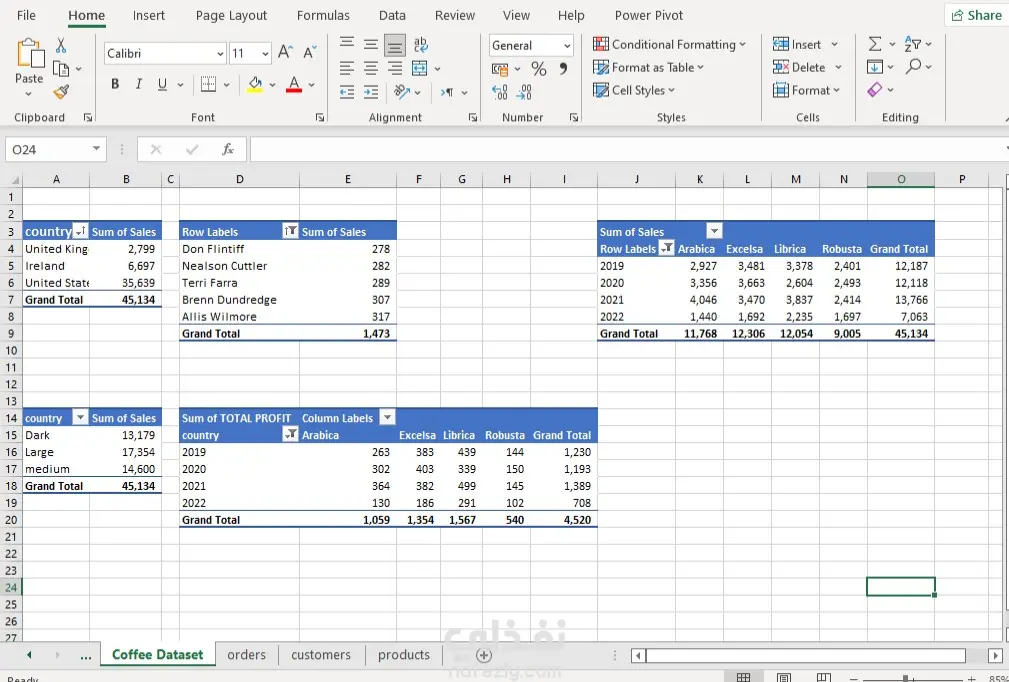Click the Decrease Indent icon
This screenshot has width=1009, height=682.
[347, 92]
